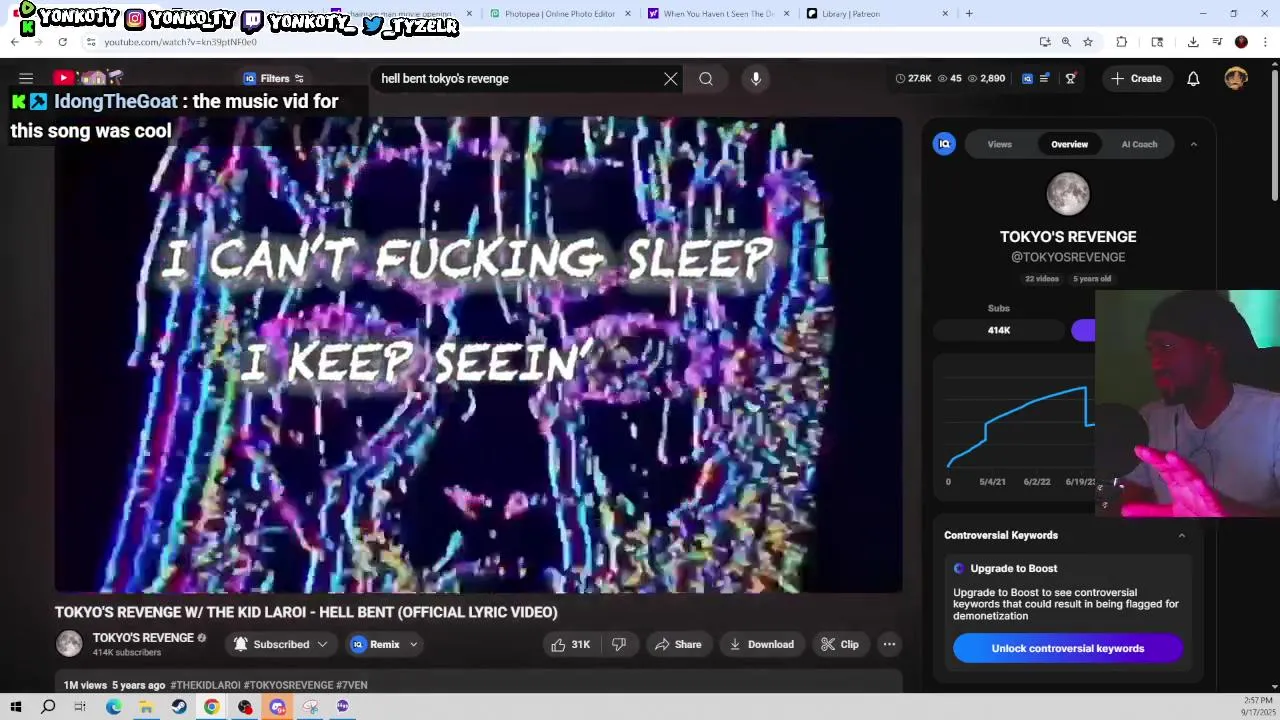Like the video with the 31K thumbs up
This screenshot has width=1280, height=720.
coord(570,644)
